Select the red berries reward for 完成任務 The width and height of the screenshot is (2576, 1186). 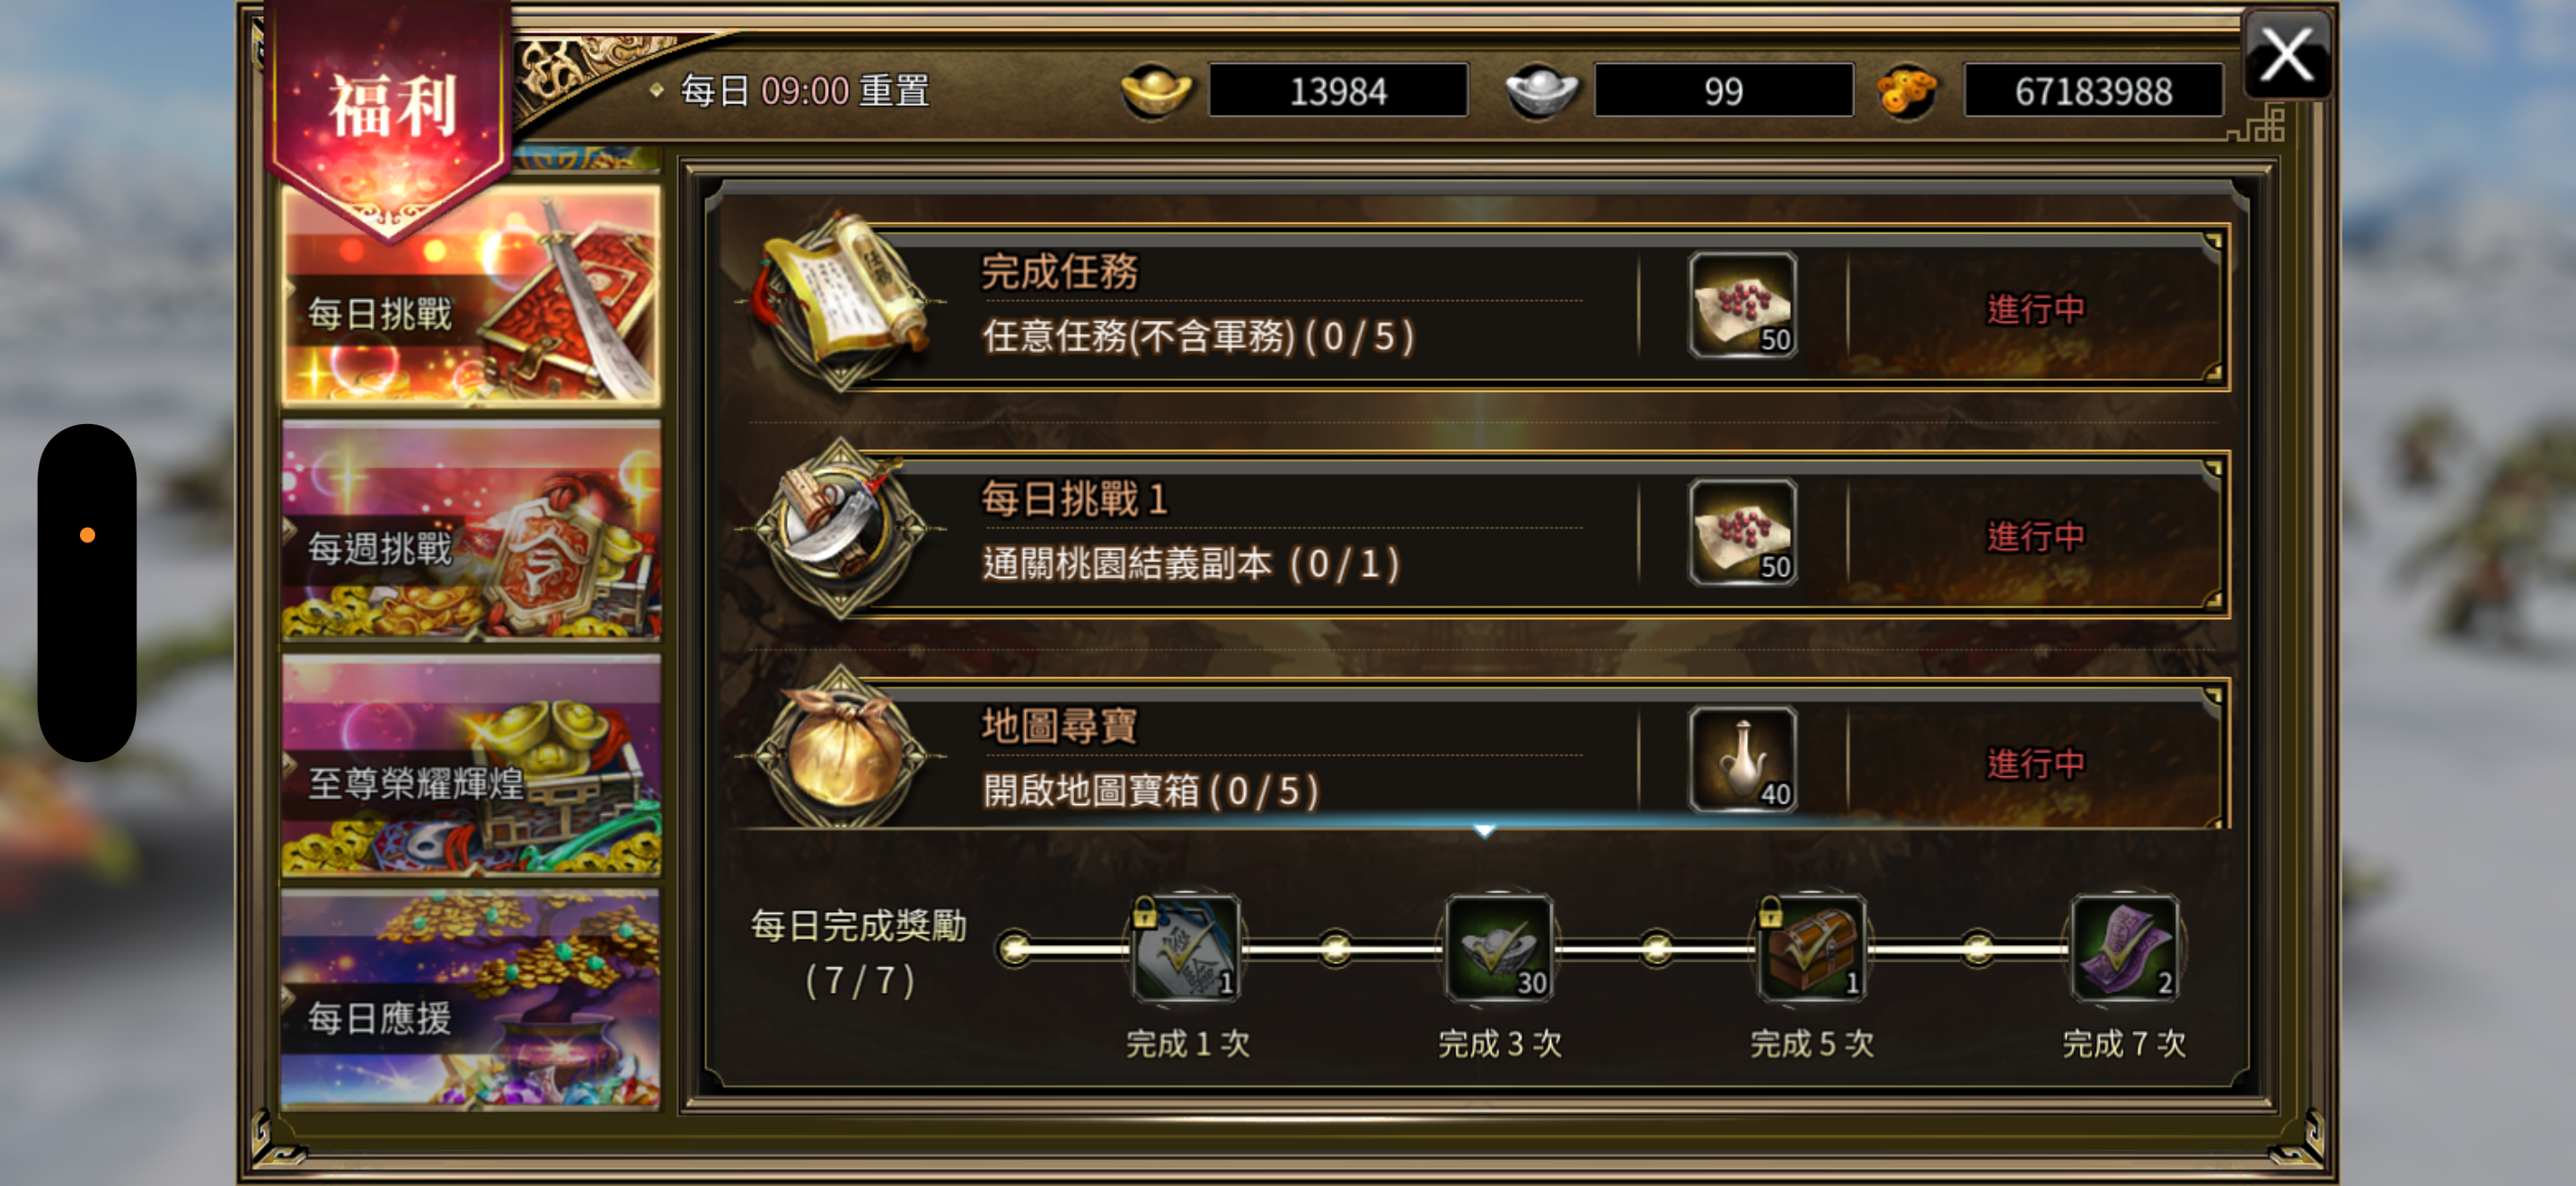(x=1743, y=305)
